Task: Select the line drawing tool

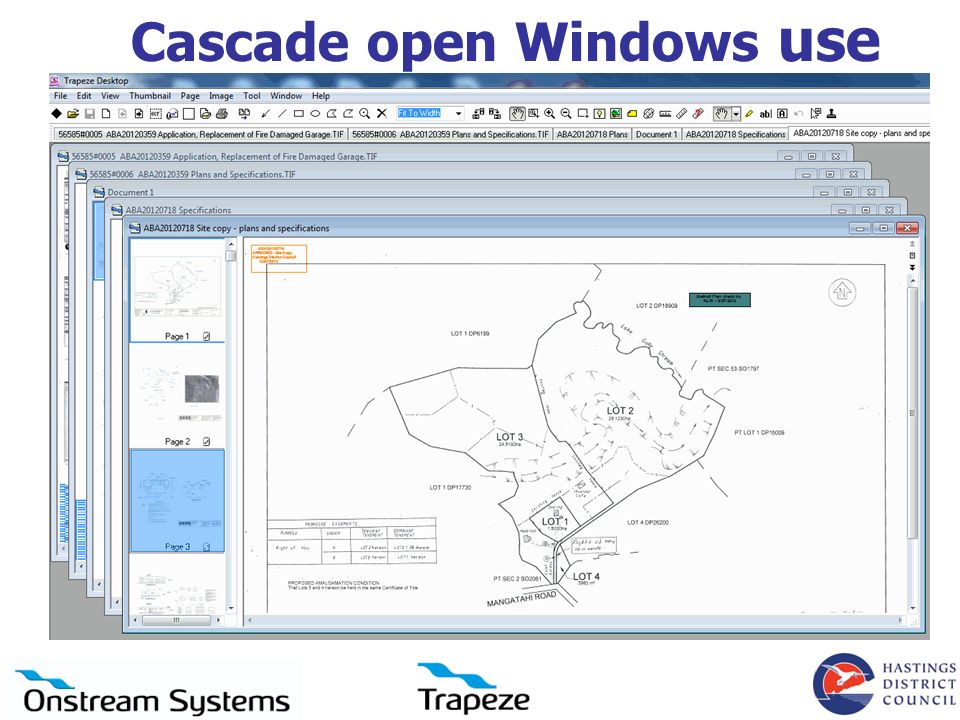Action: (x=282, y=113)
